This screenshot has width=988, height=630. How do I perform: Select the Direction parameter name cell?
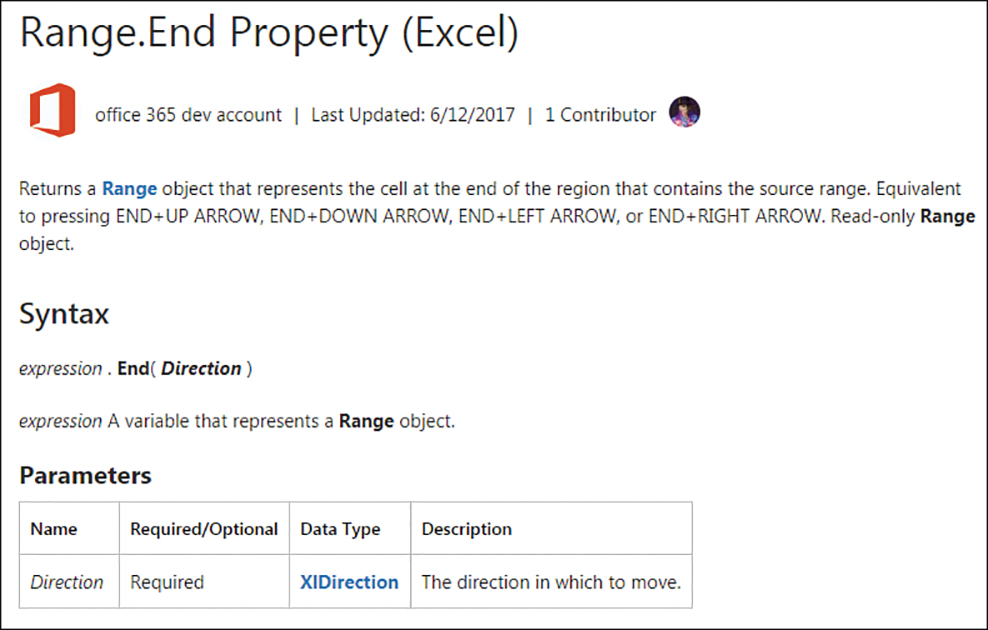[67, 581]
